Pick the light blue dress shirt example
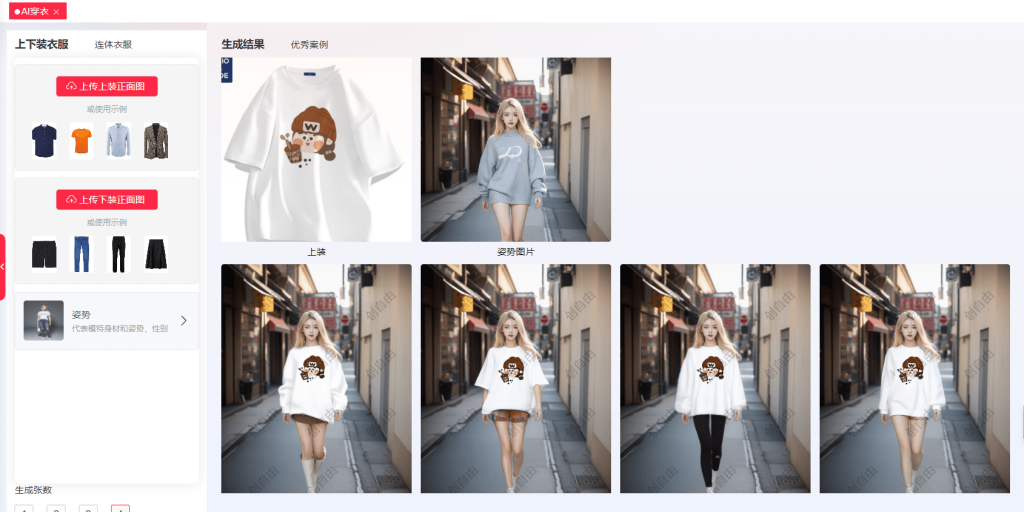The image size is (1024, 512). pos(118,141)
